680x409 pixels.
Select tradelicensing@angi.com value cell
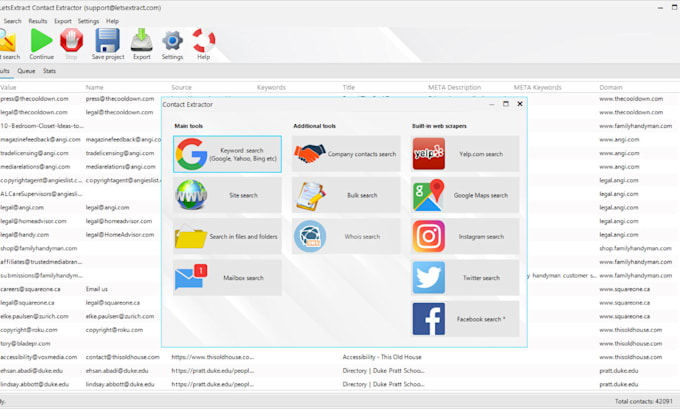(x=34, y=153)
